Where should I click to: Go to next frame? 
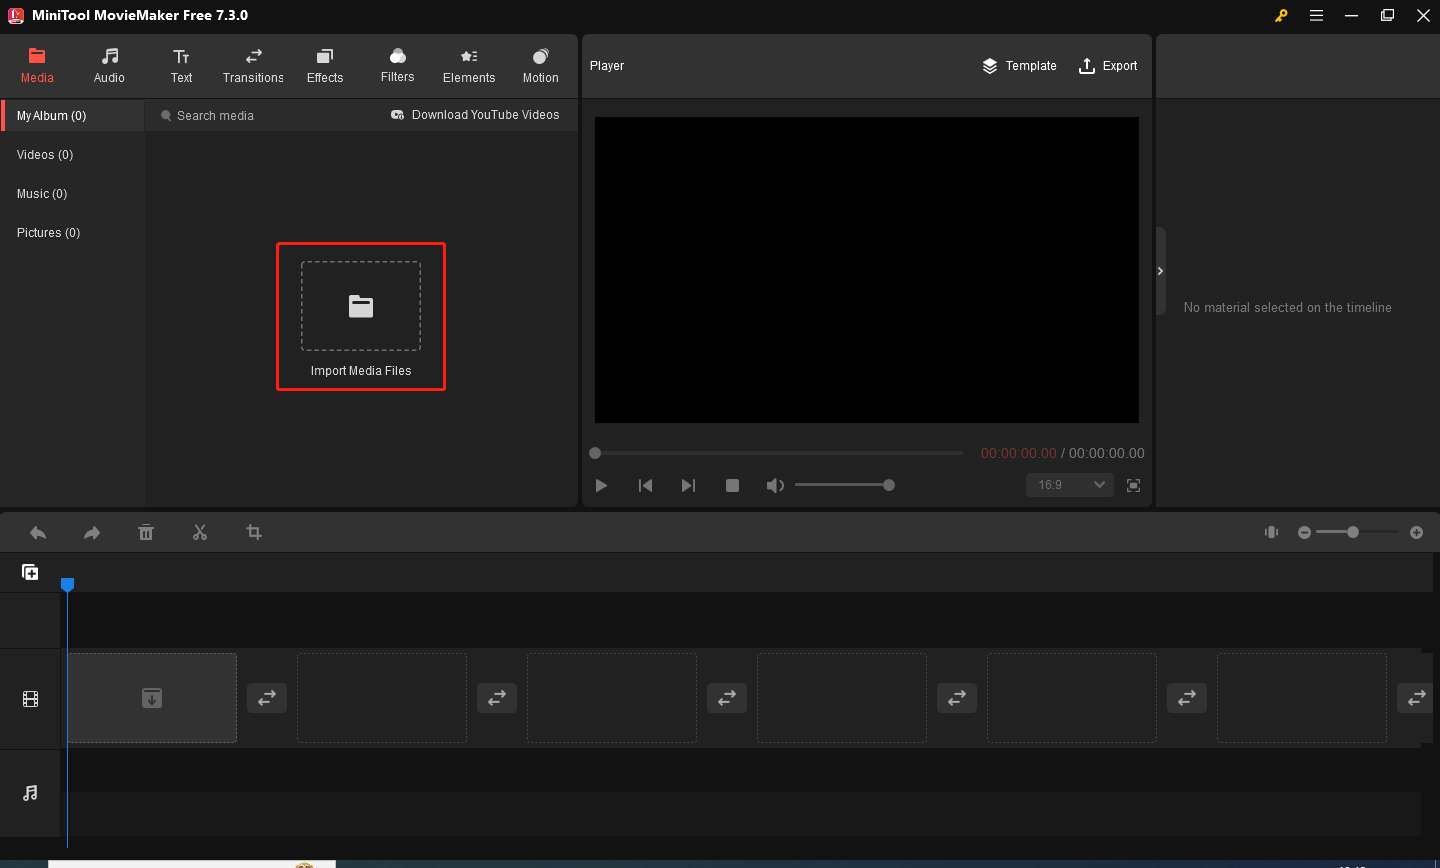point(688,485)
